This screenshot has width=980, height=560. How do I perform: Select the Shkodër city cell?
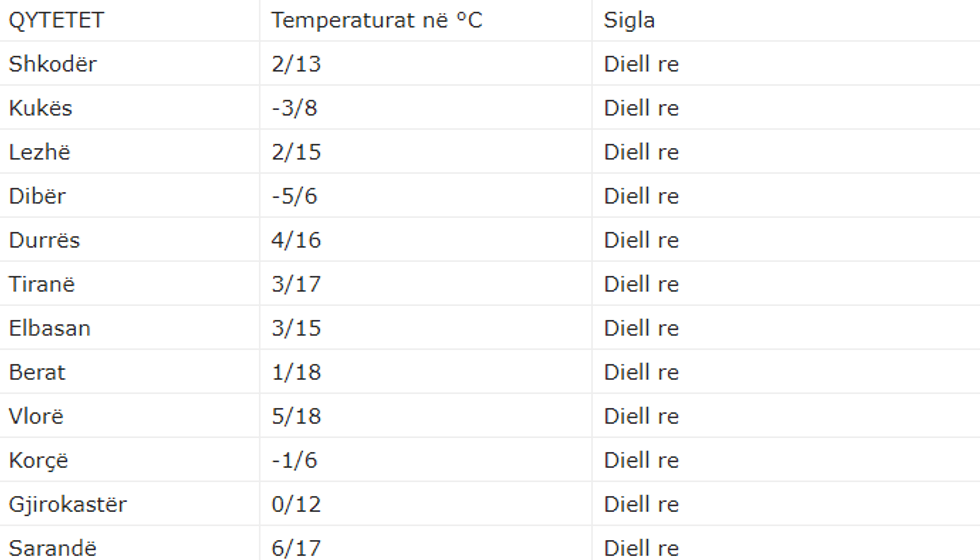53,64
